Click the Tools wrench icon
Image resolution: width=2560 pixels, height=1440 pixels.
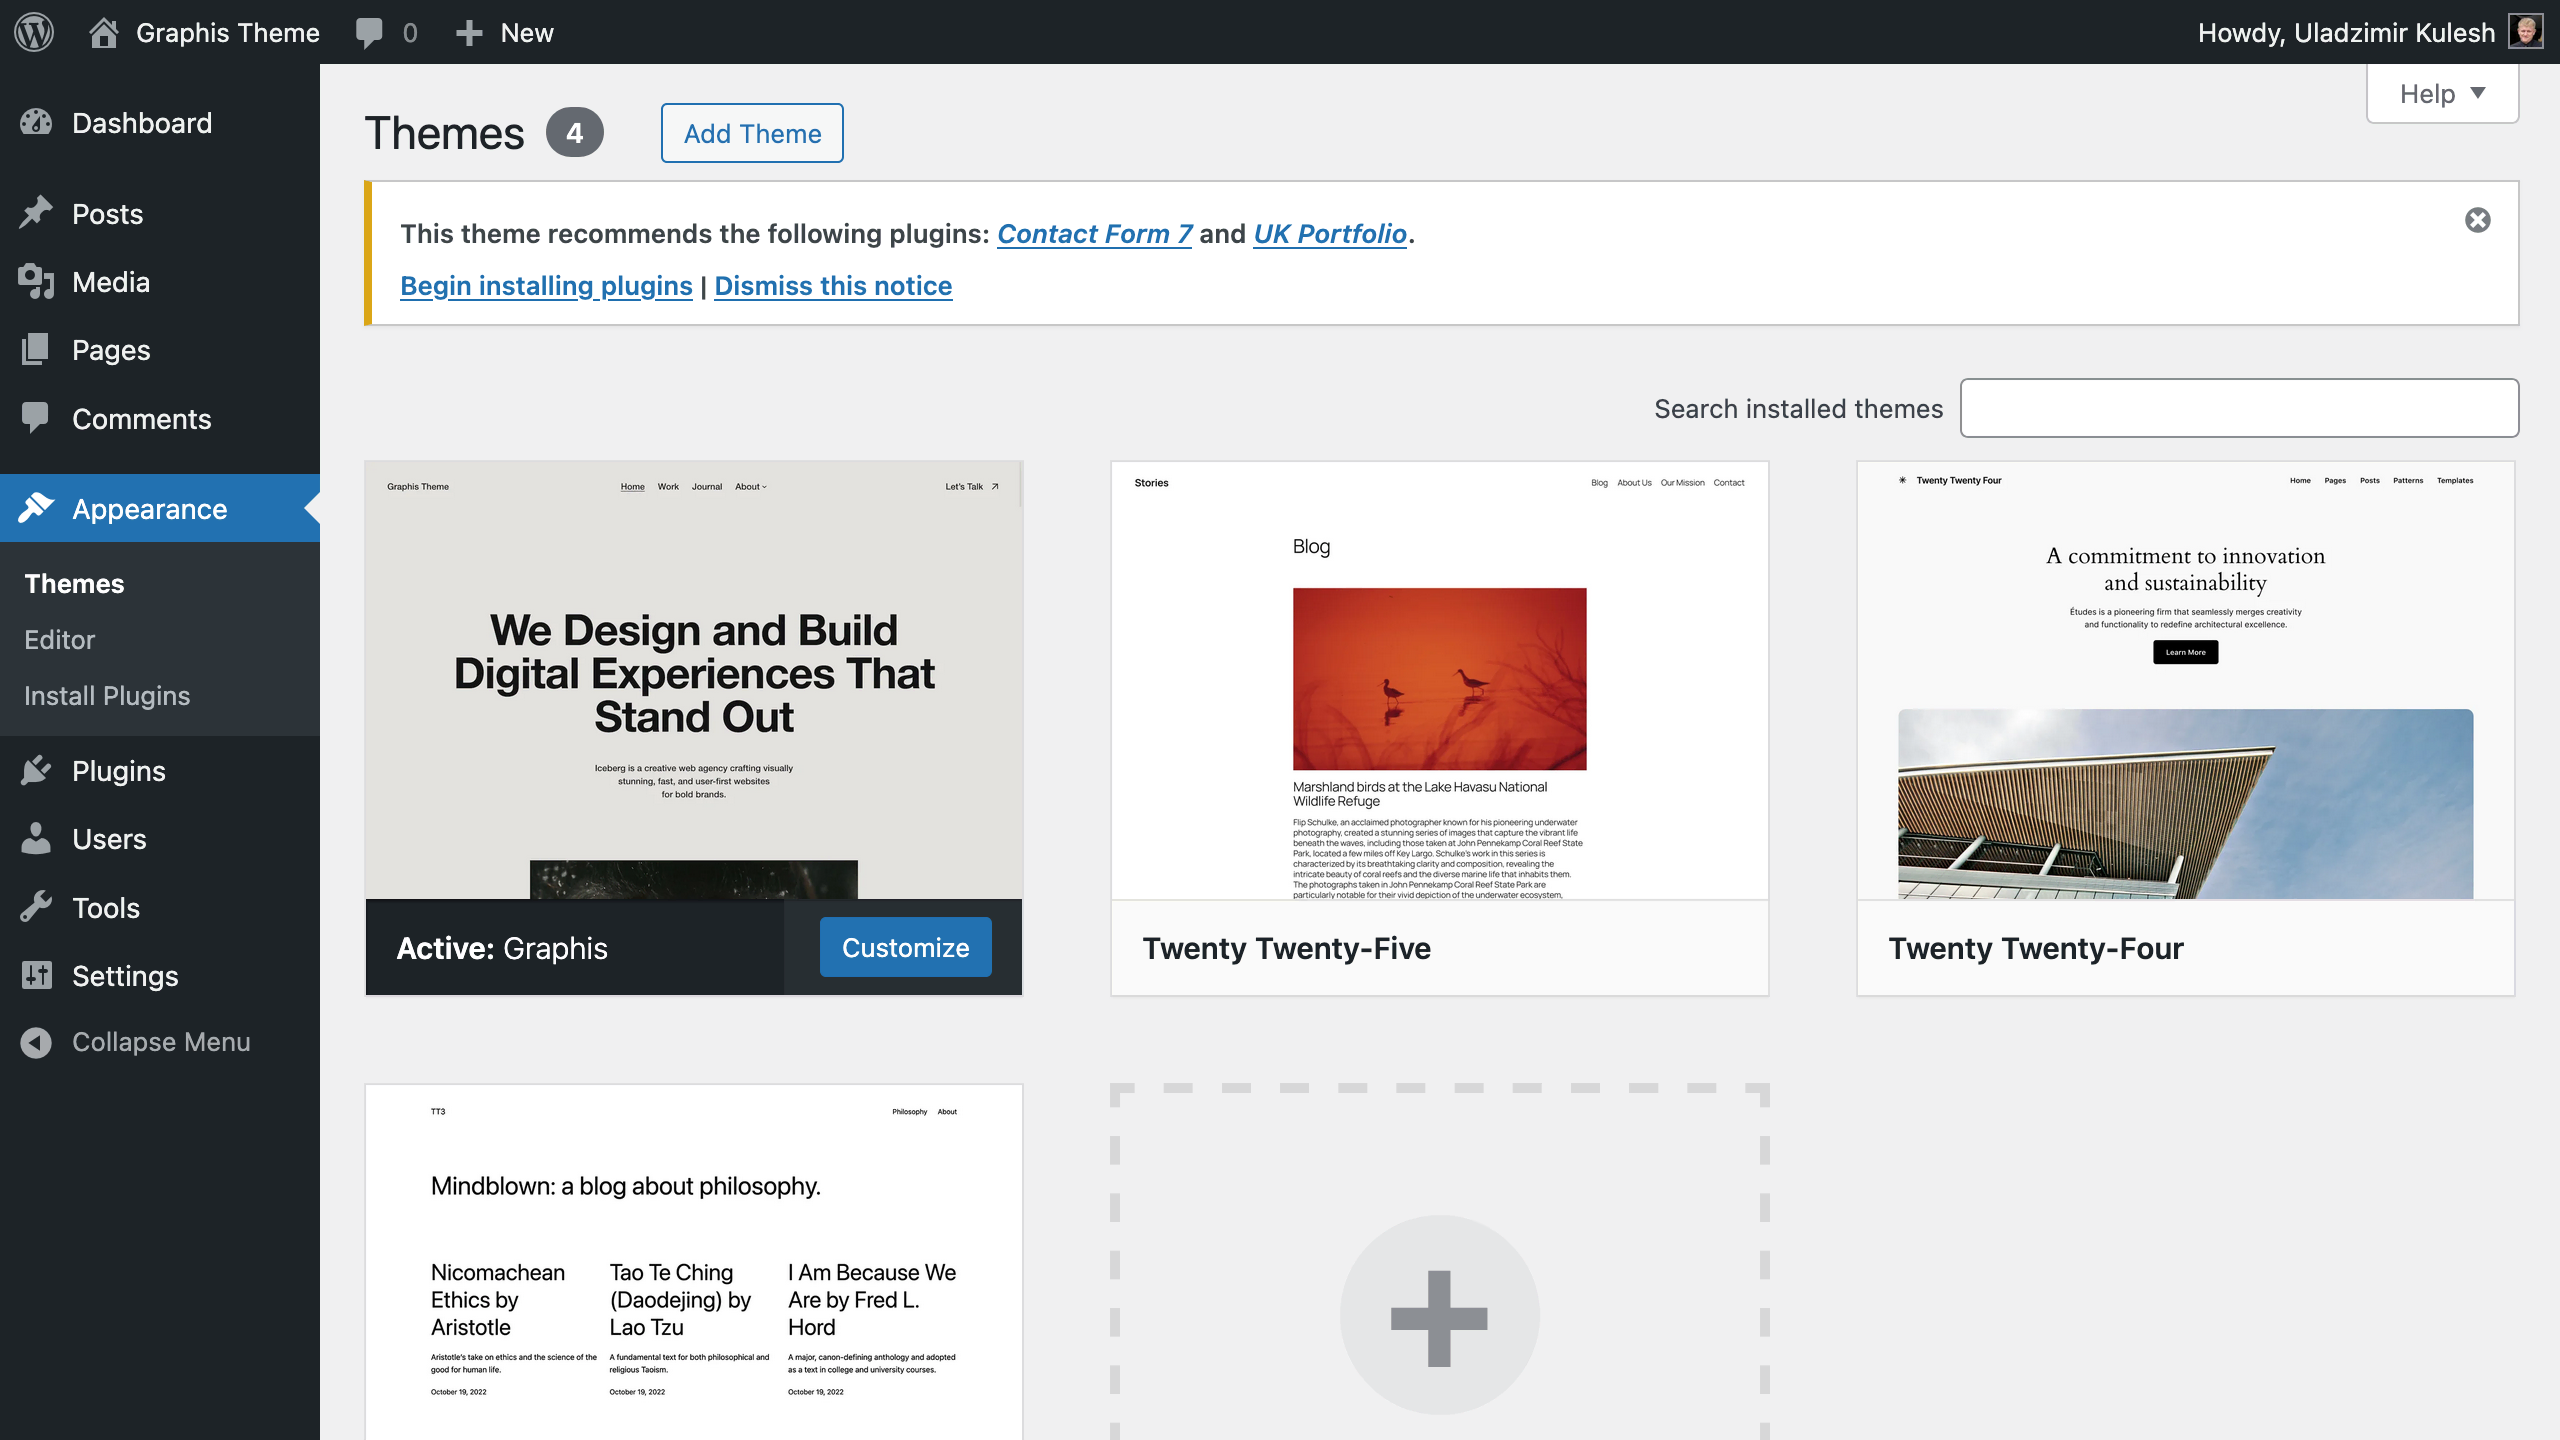point(36,908)
